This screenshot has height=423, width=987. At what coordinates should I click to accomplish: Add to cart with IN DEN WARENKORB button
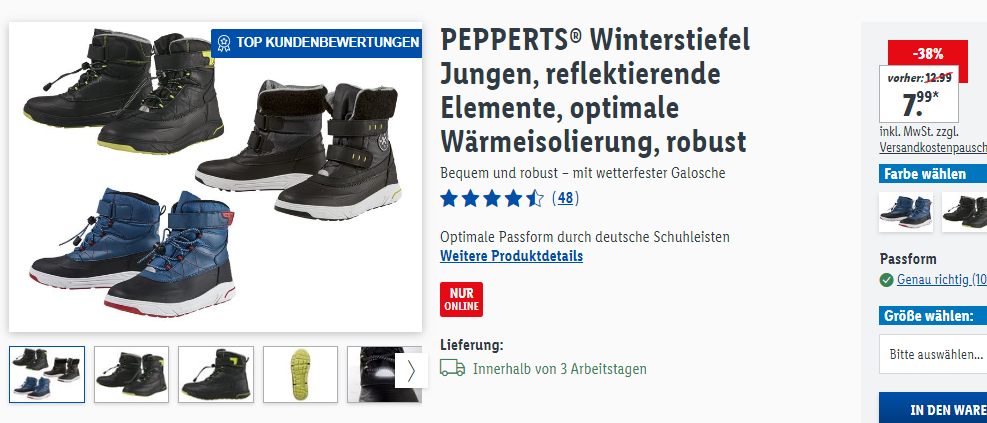click(x=933, y=410)
